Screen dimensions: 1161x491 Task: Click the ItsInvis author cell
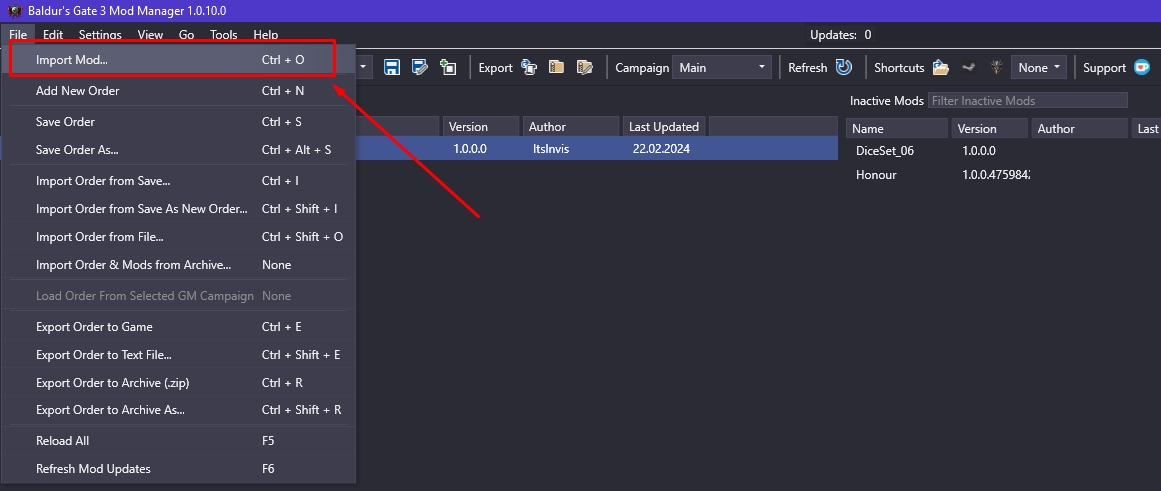[x=551, y=149]
